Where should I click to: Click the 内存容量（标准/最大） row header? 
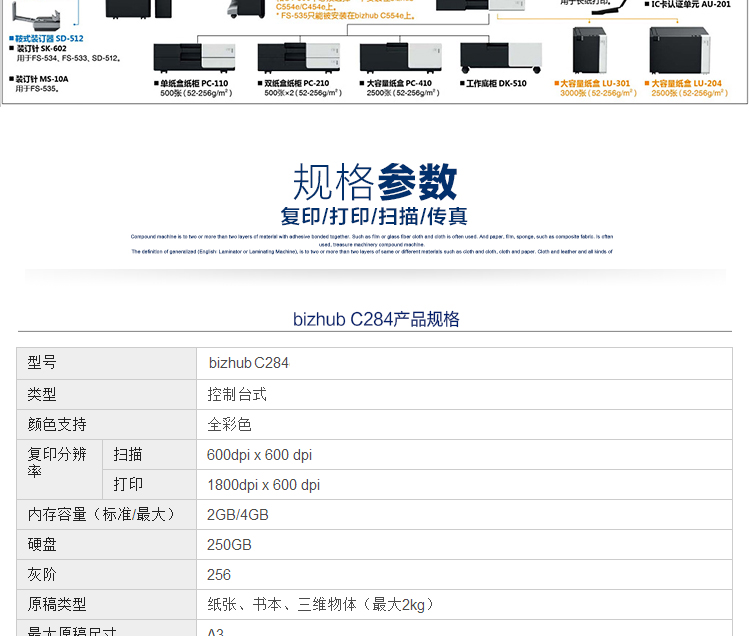click(107, 515)
